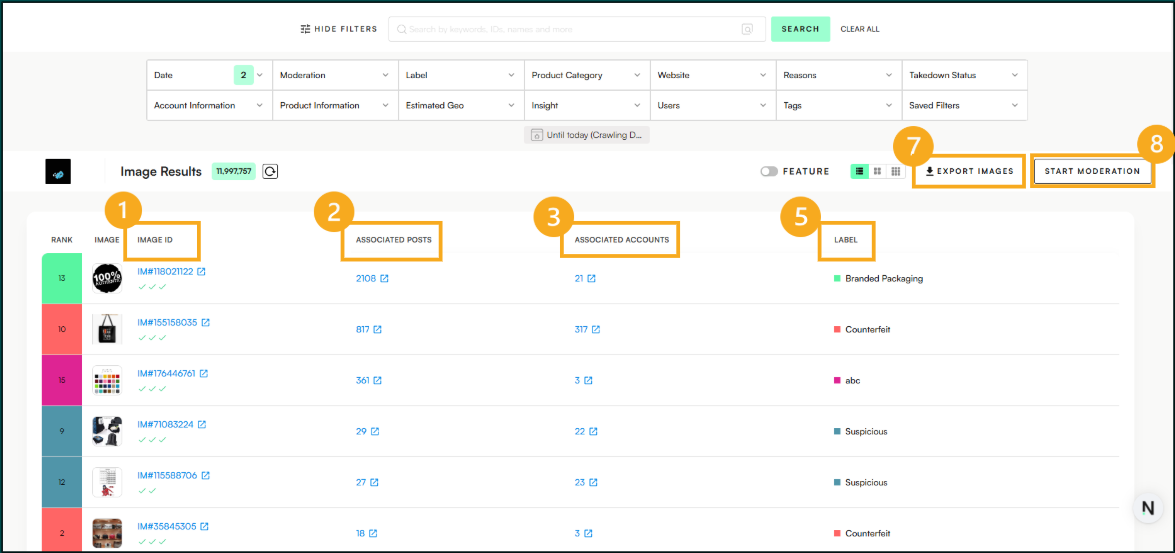Open the Product Category filter dropdown
This screenshot has height=553, width=1175.
click(x=587, y=75)
